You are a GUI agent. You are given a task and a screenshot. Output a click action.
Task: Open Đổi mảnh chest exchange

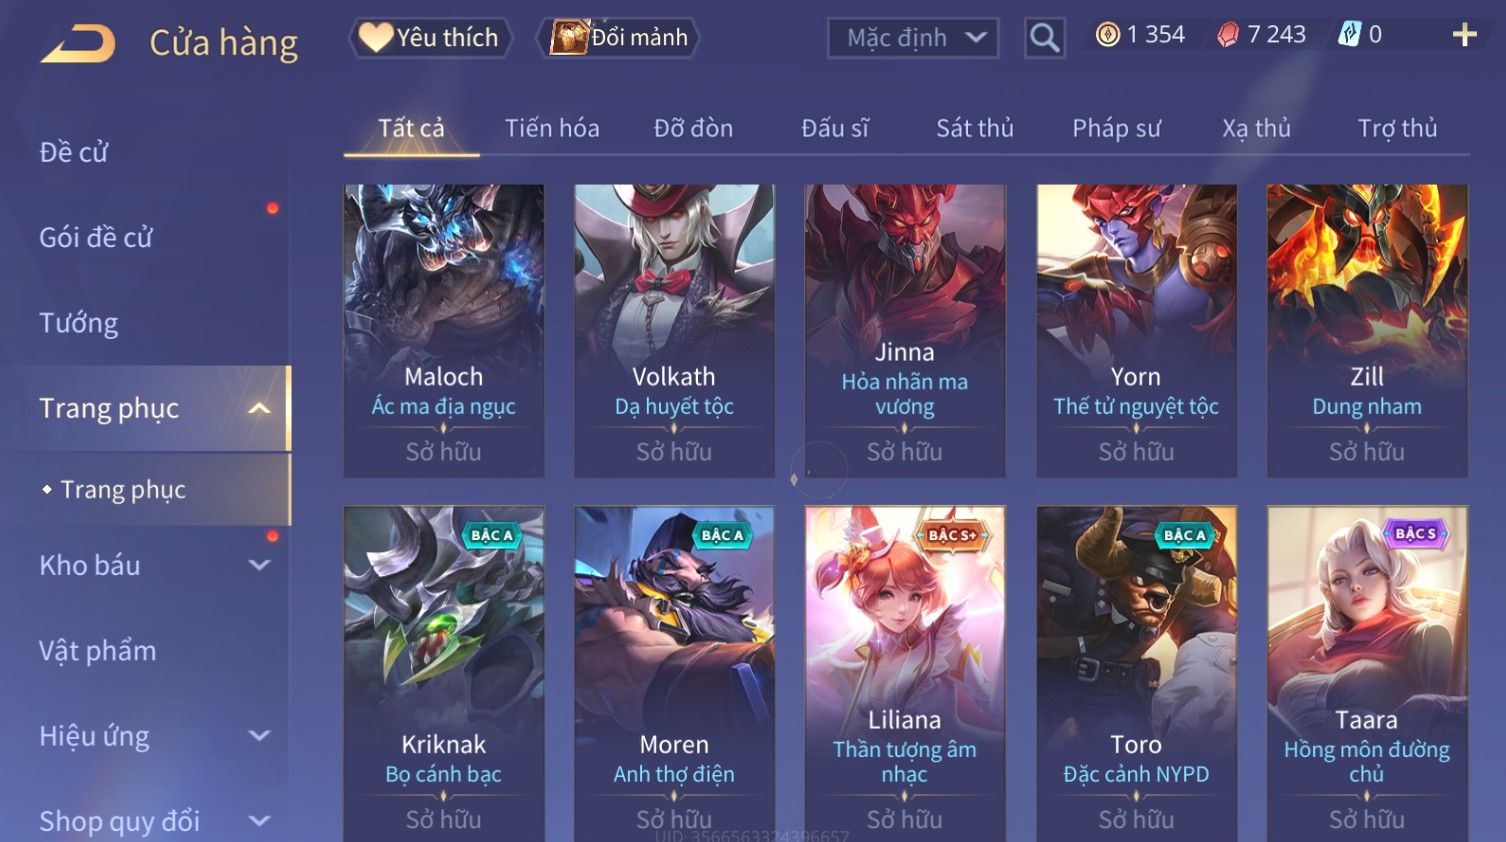pos(619,38)
